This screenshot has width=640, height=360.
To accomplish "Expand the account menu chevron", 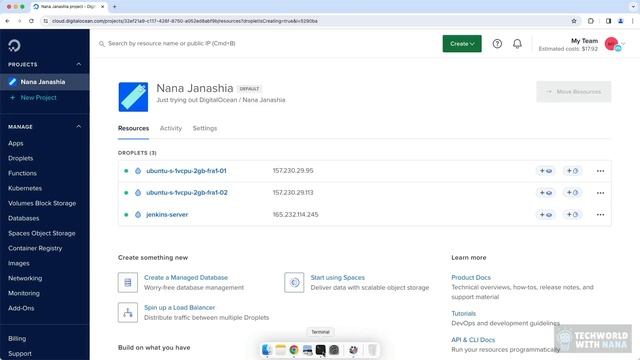I will (623, 44).
